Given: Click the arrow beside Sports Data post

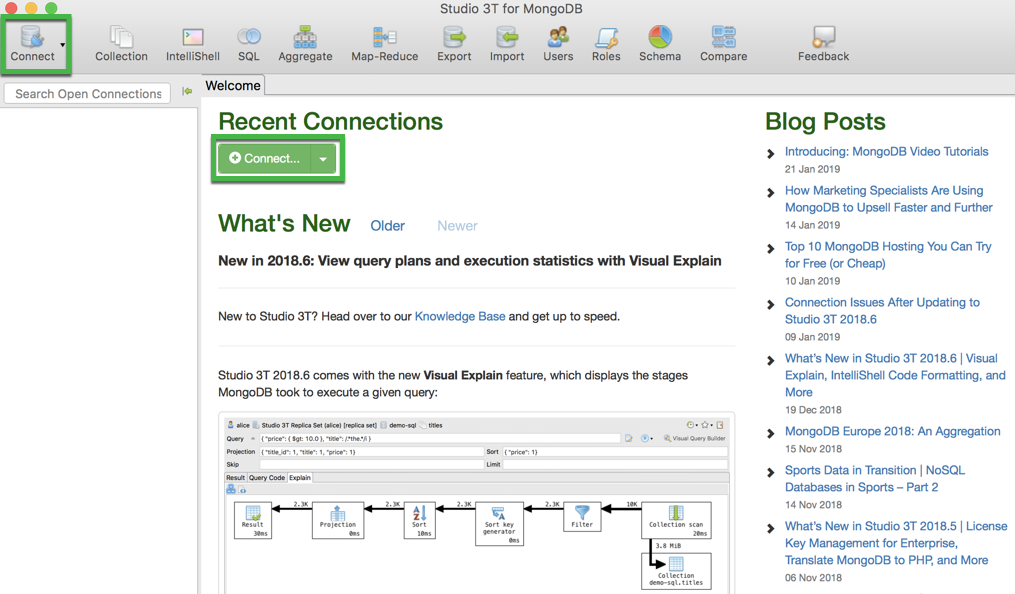Looking at the screenshot, I should coord(770,472).
